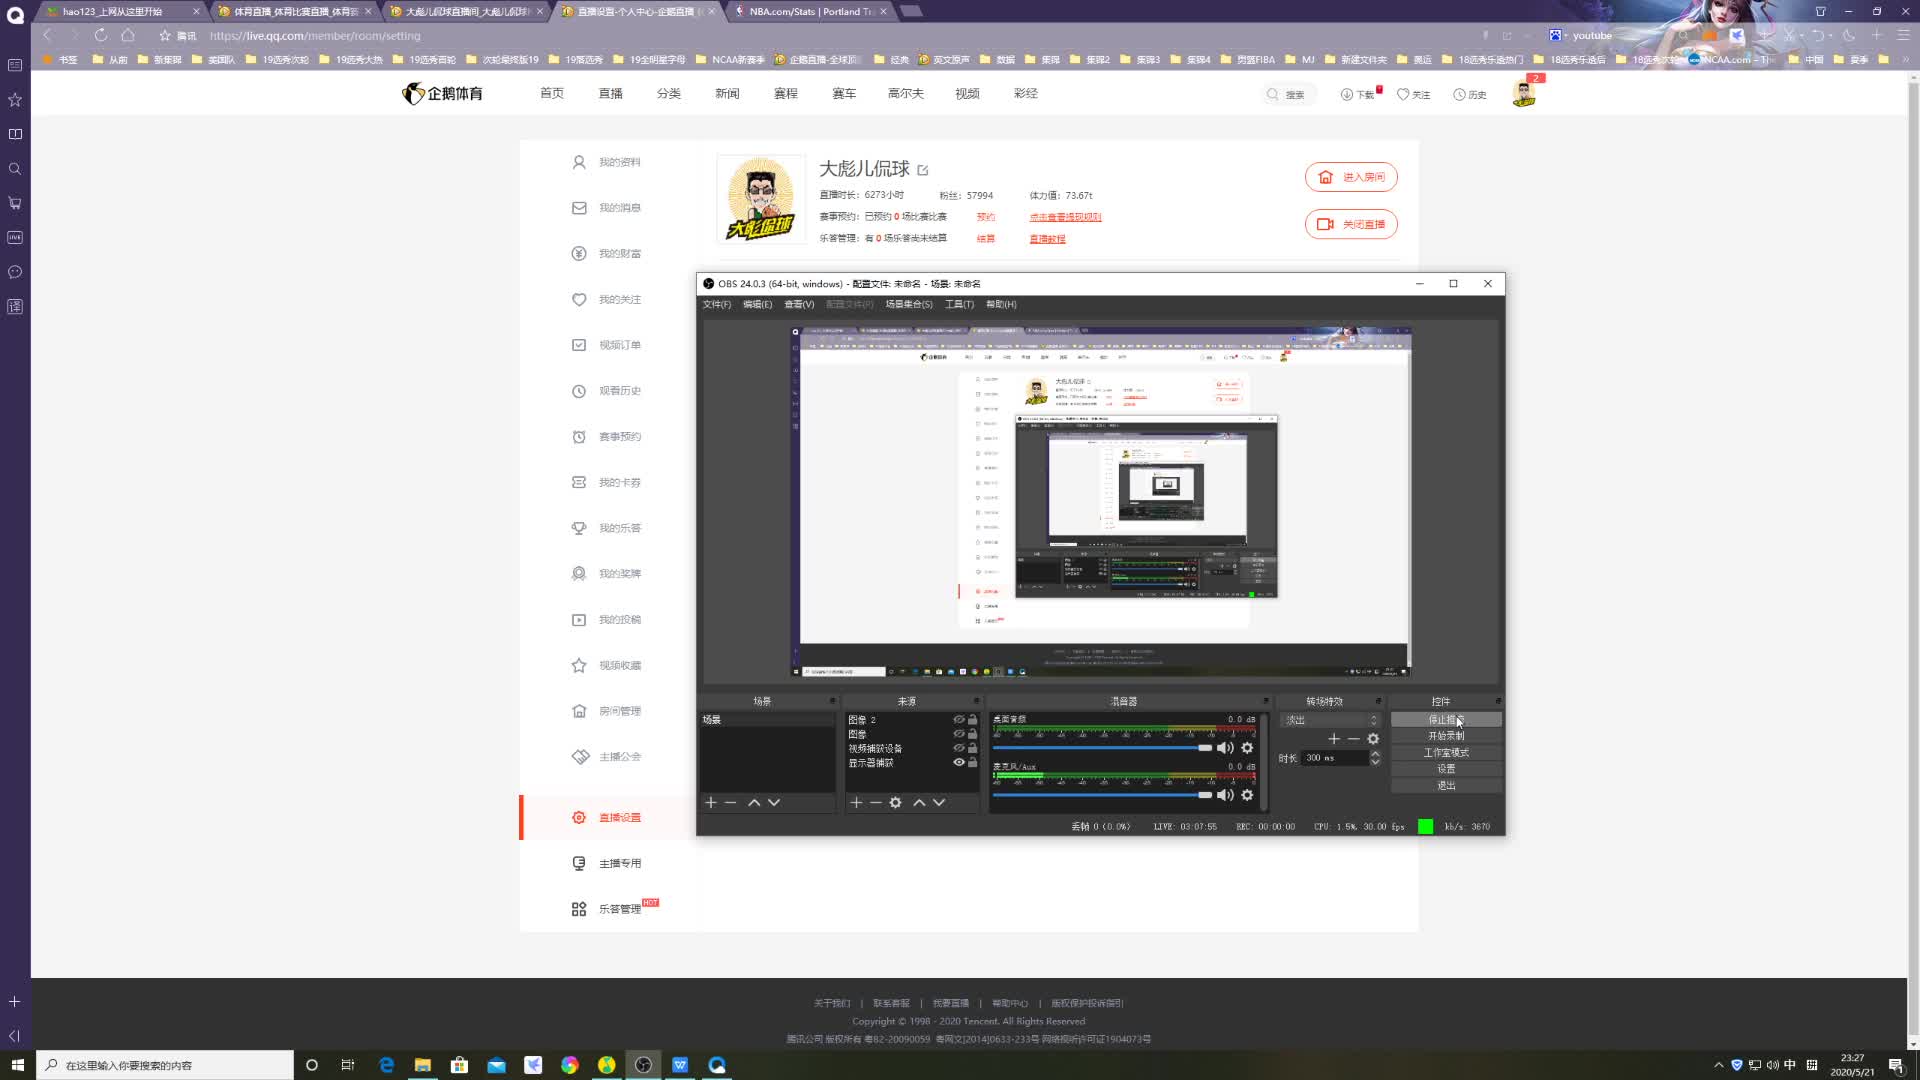Adjust the desktop audio volume slider

coord(1205,748)
